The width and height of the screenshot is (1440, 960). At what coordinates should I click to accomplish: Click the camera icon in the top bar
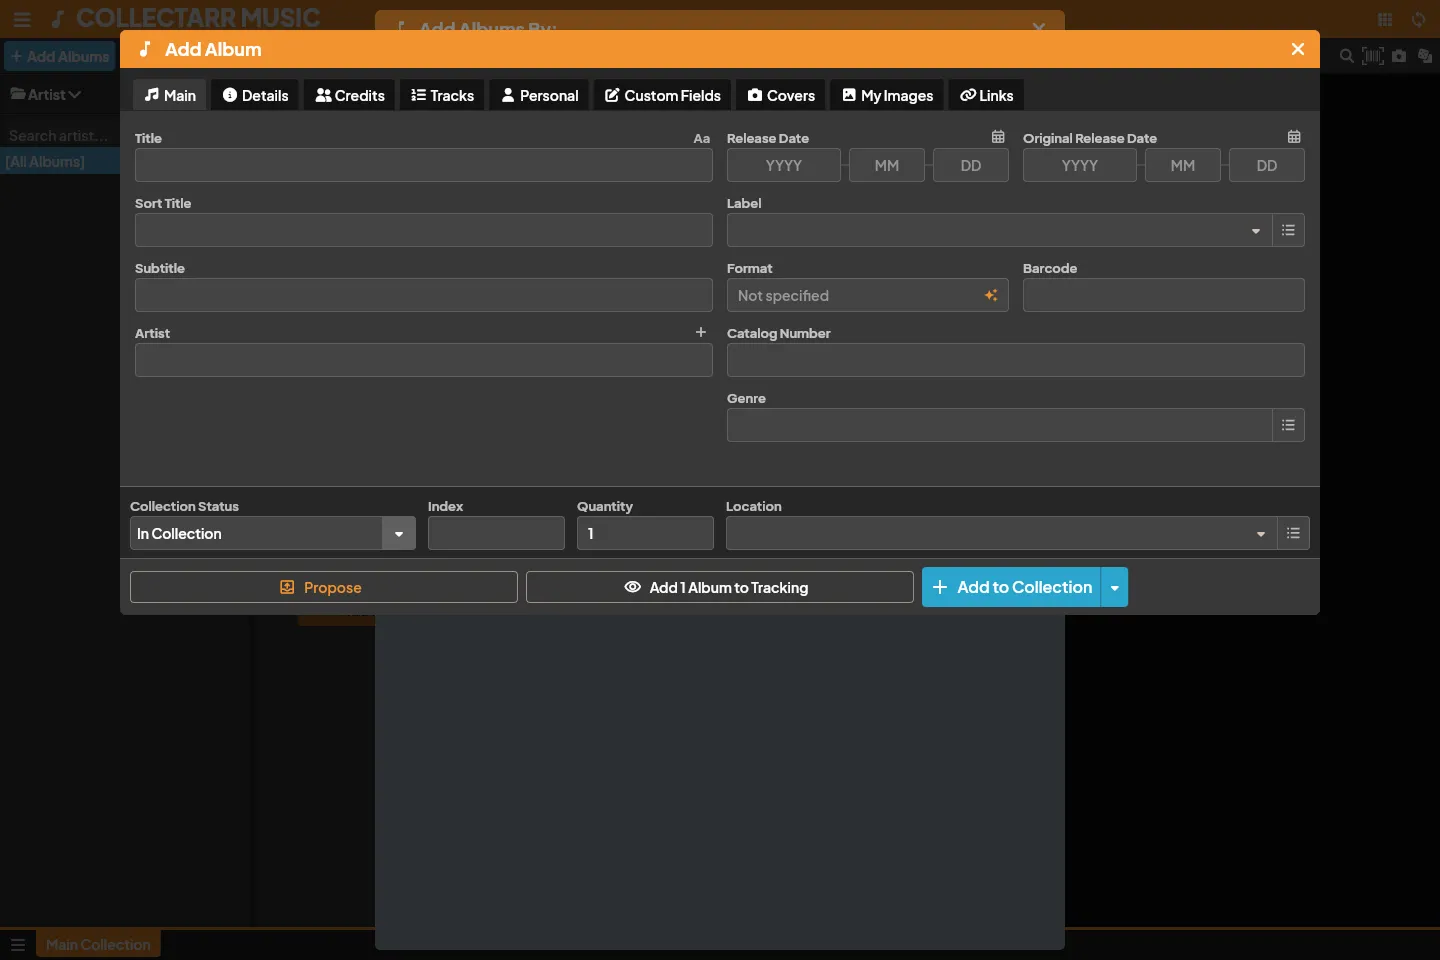1399,56
